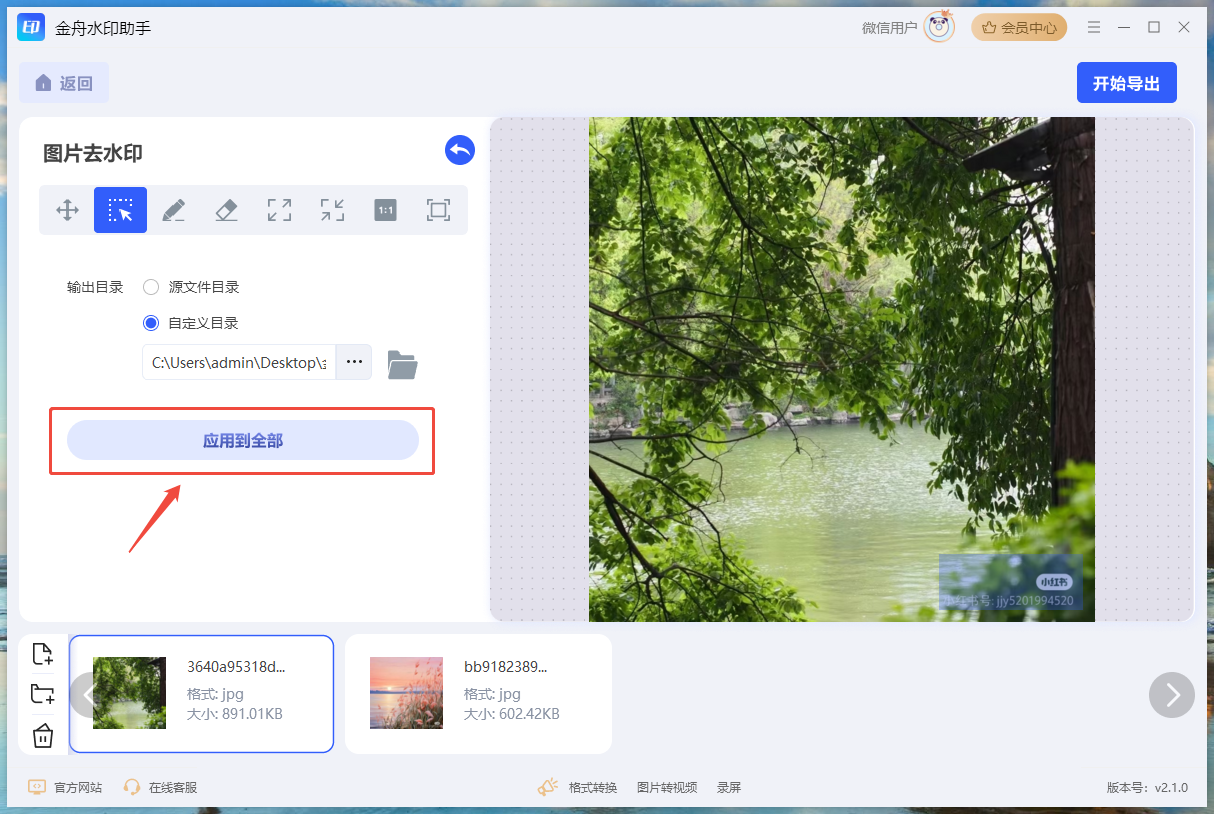Click the megaphone icon beside 格式转换
Viewport: 1214px width, 814px height.
(548, 787)
